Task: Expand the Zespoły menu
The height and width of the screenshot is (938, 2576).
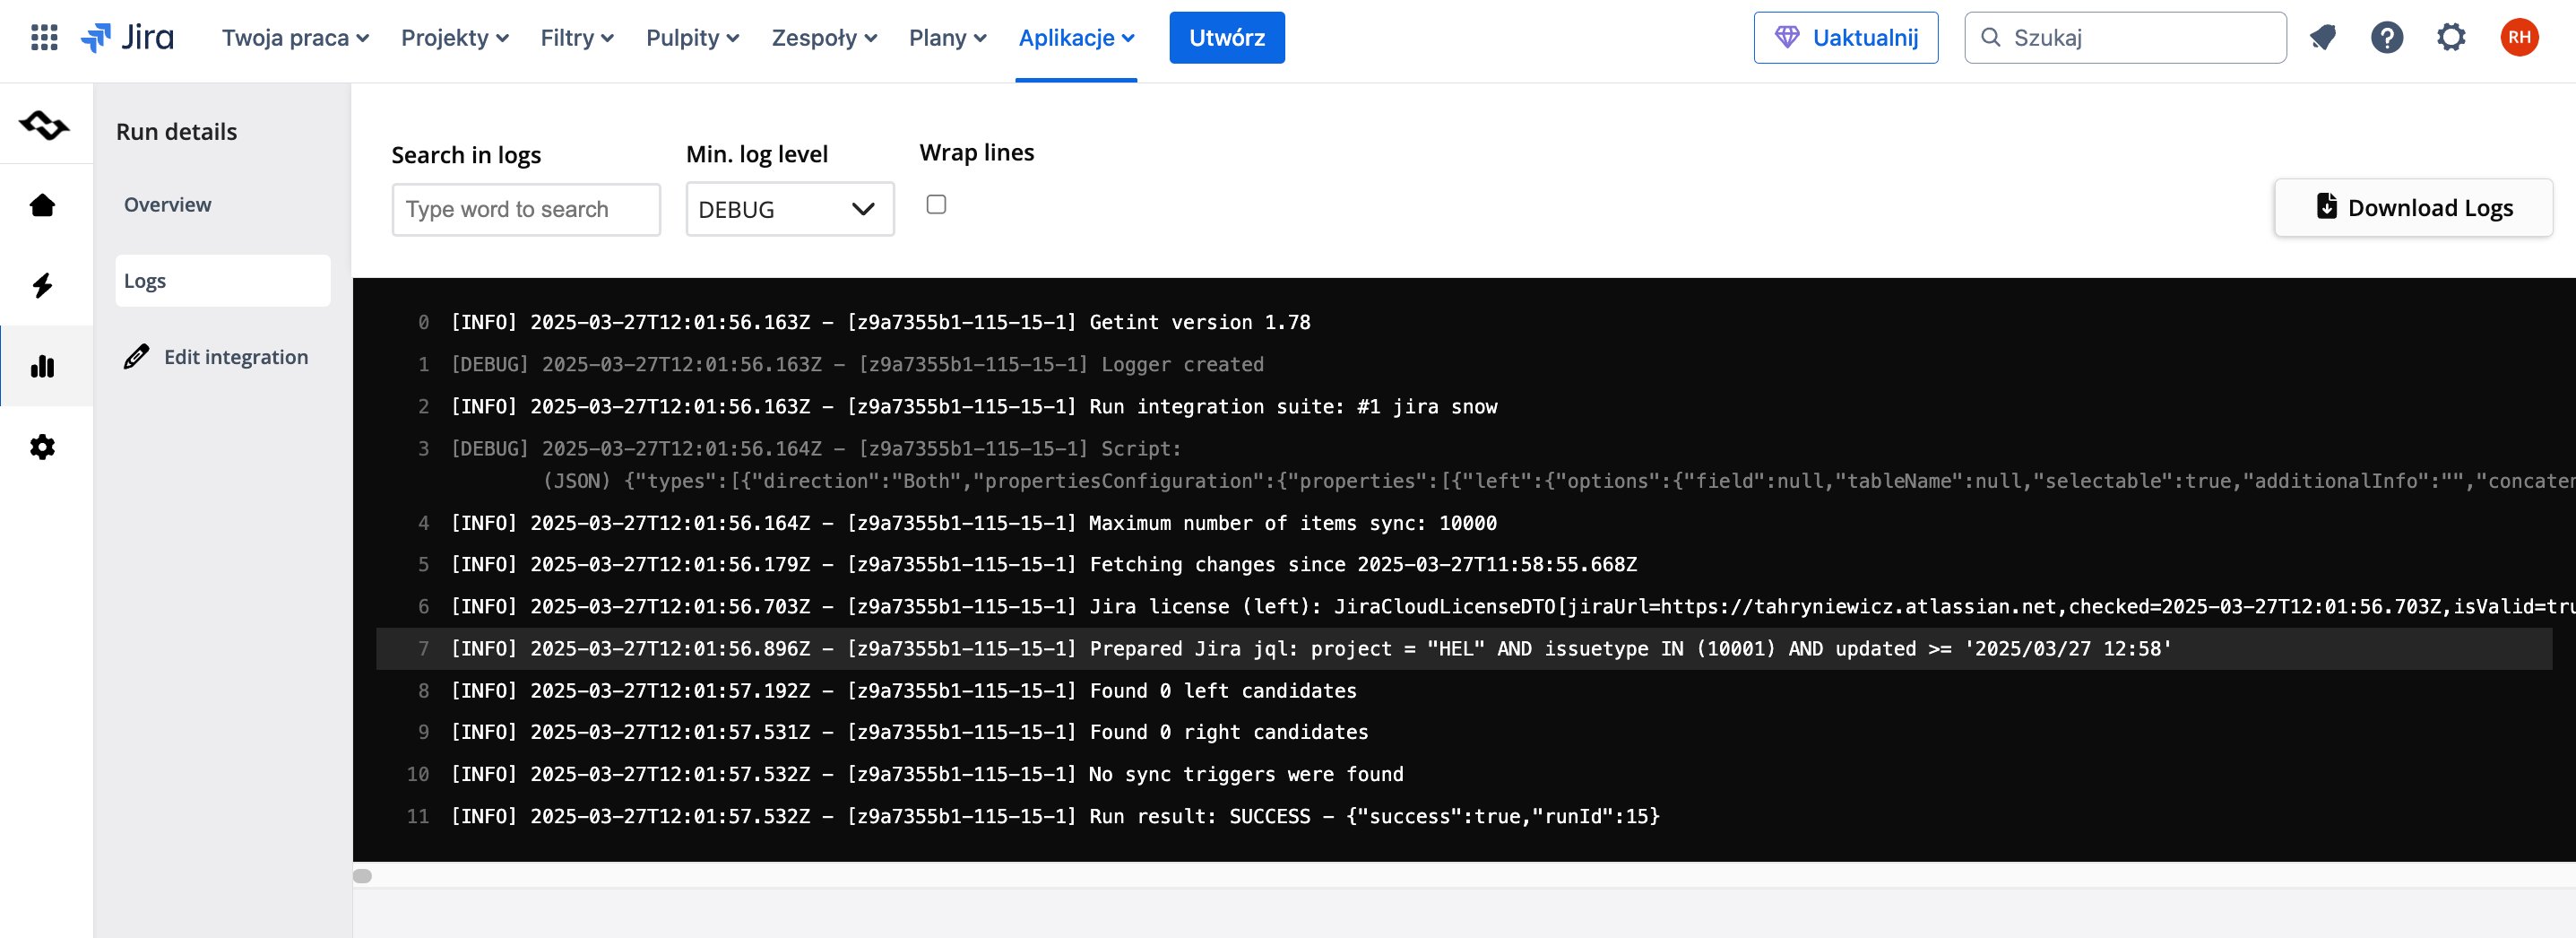Action: tap(824, 38)
